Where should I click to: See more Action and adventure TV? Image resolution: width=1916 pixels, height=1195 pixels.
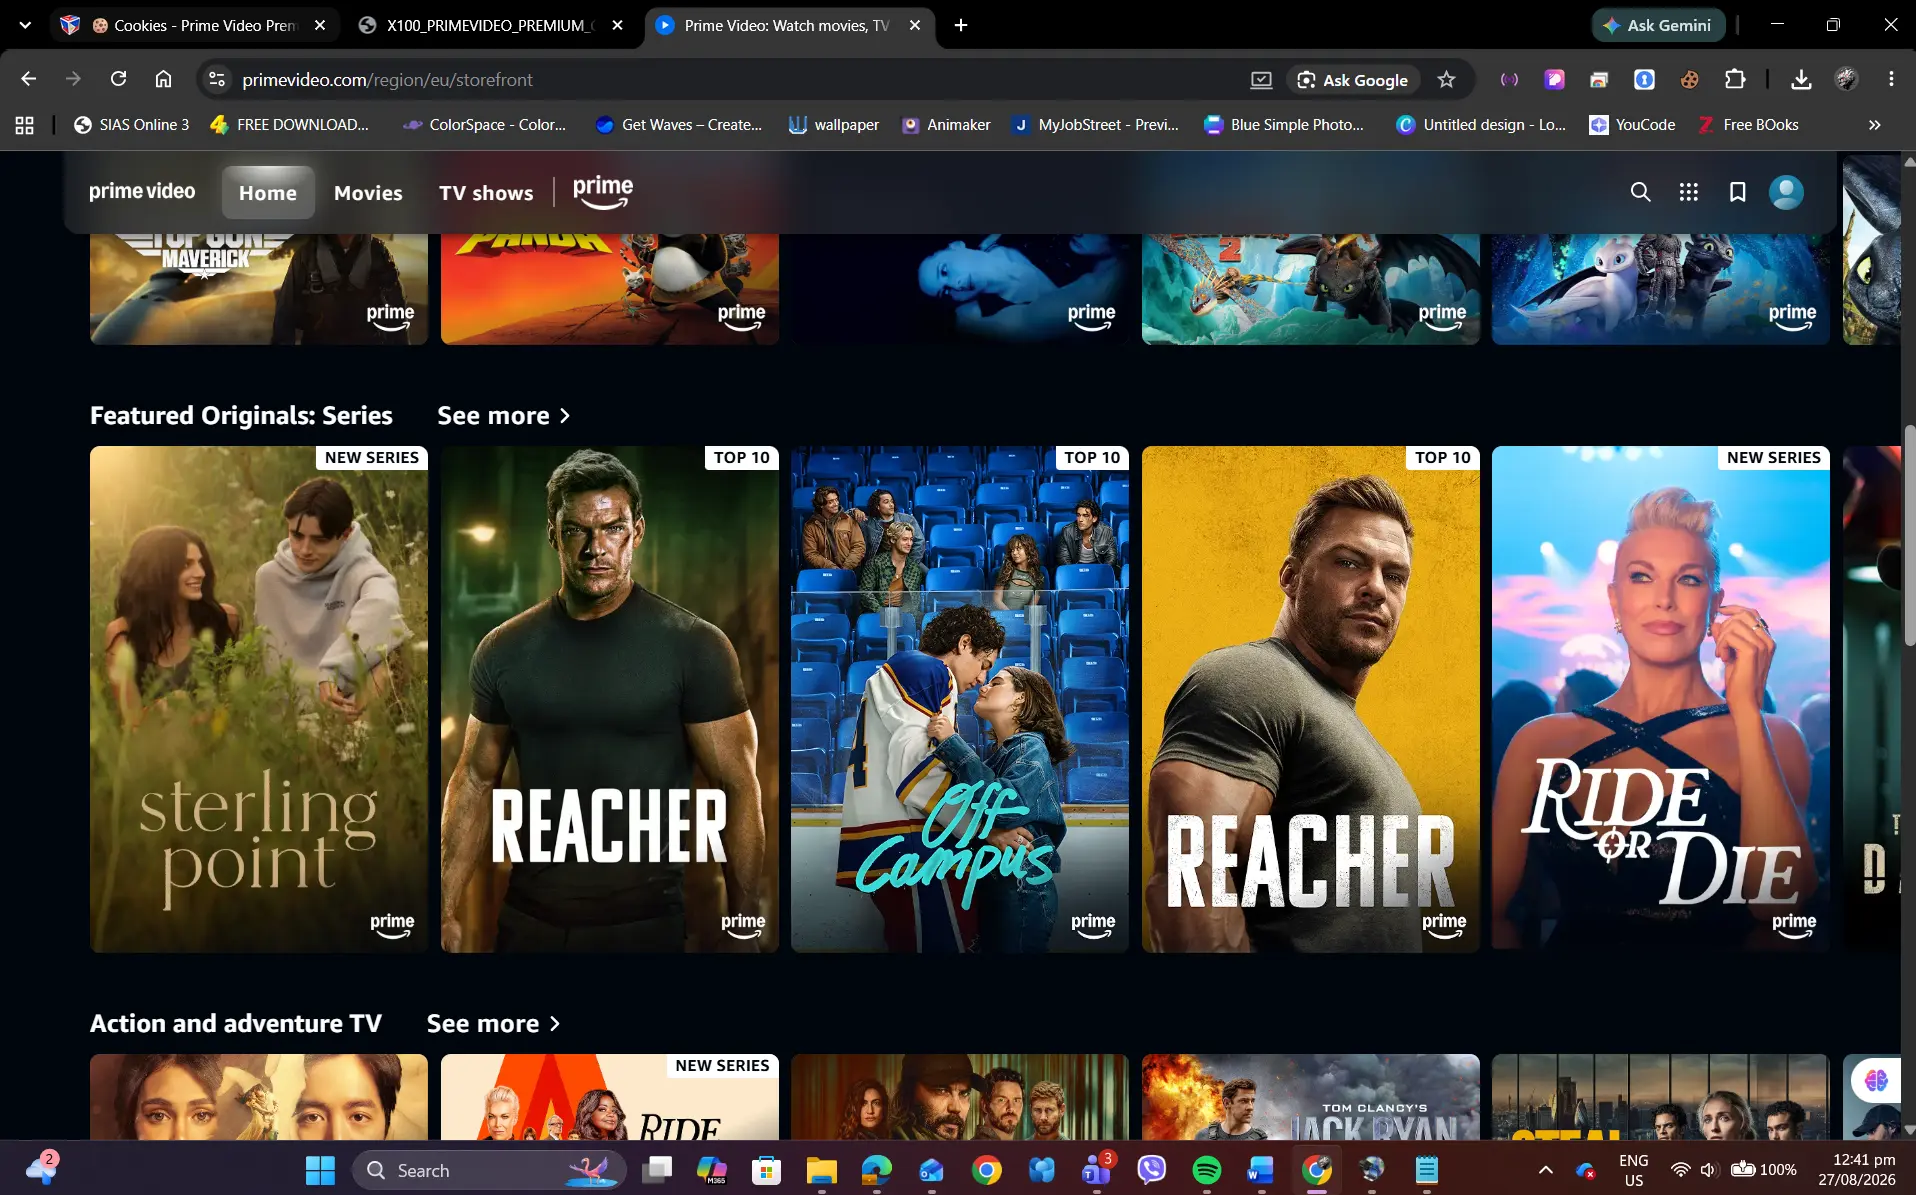pyautogui.click(x=494, y=1023)
